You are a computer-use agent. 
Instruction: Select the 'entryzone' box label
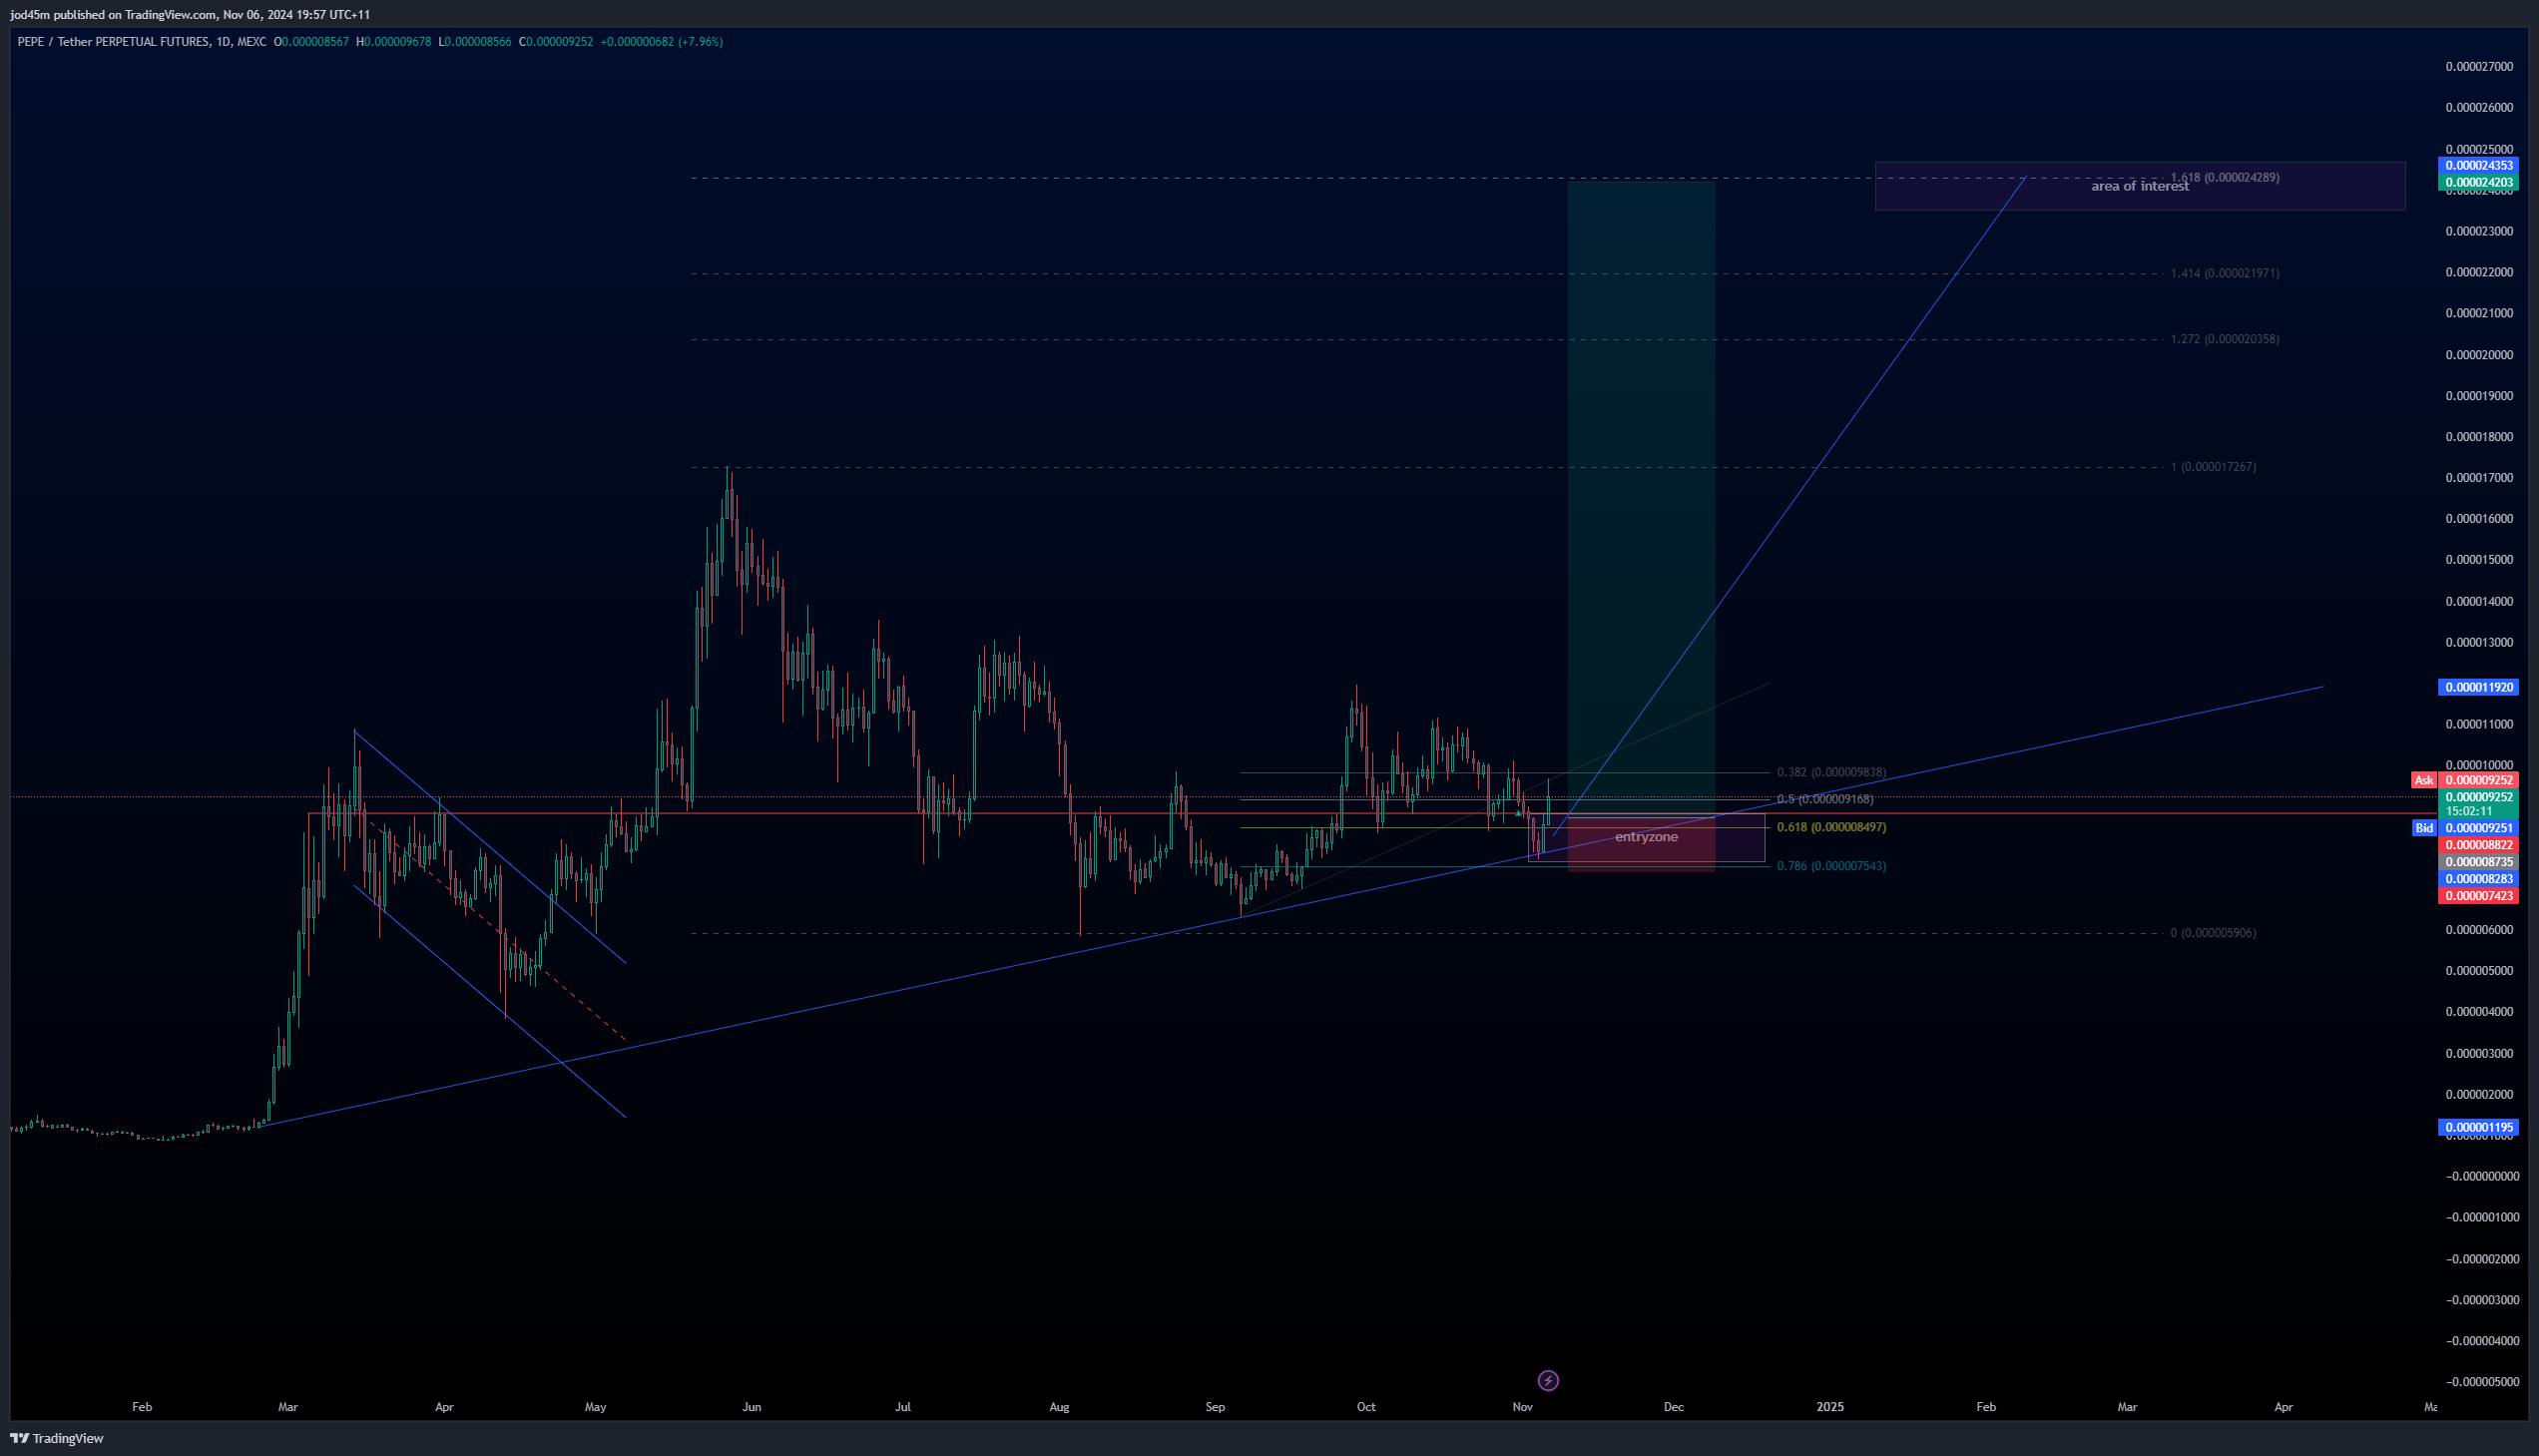pyautogui.click(x=1646, y=837)
